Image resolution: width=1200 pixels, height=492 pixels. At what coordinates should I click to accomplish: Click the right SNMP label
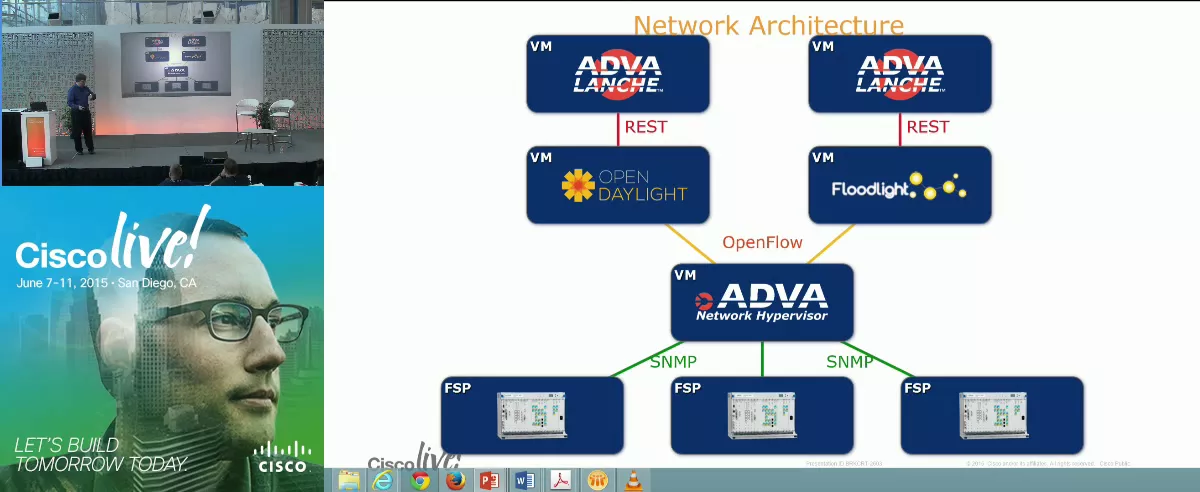(849, 361)
